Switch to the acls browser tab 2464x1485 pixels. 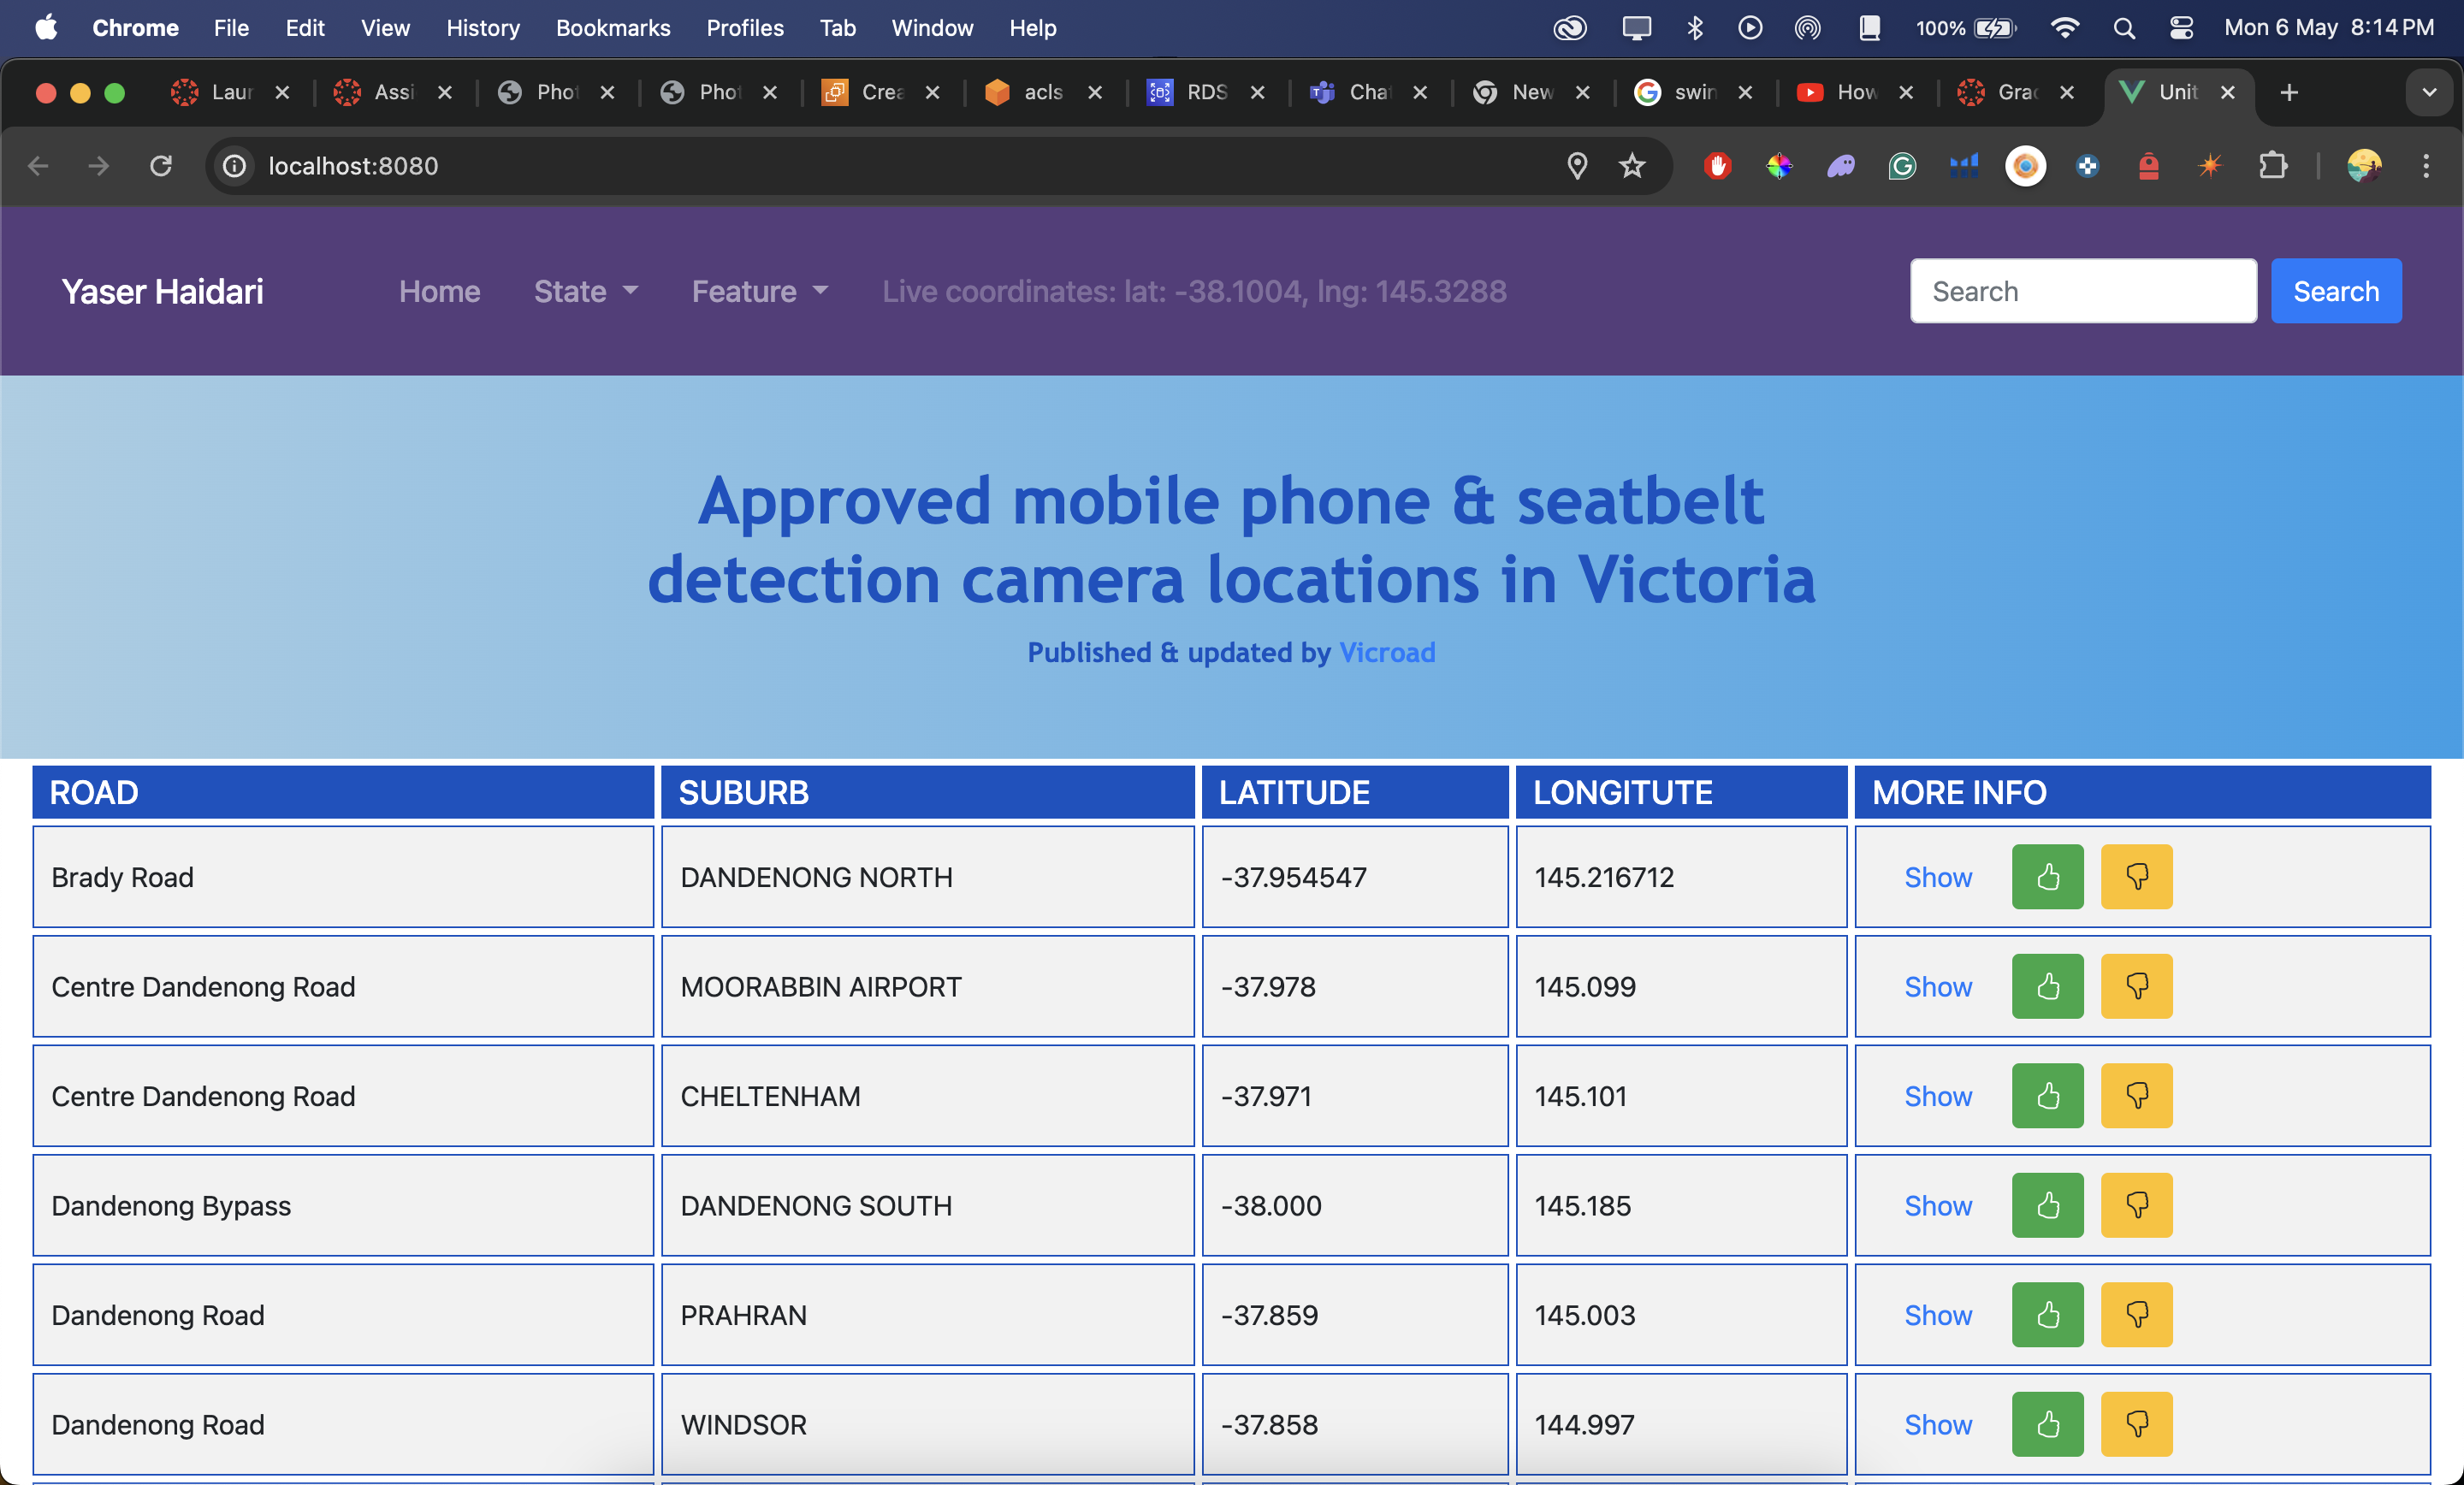[x=1043, y=92]
